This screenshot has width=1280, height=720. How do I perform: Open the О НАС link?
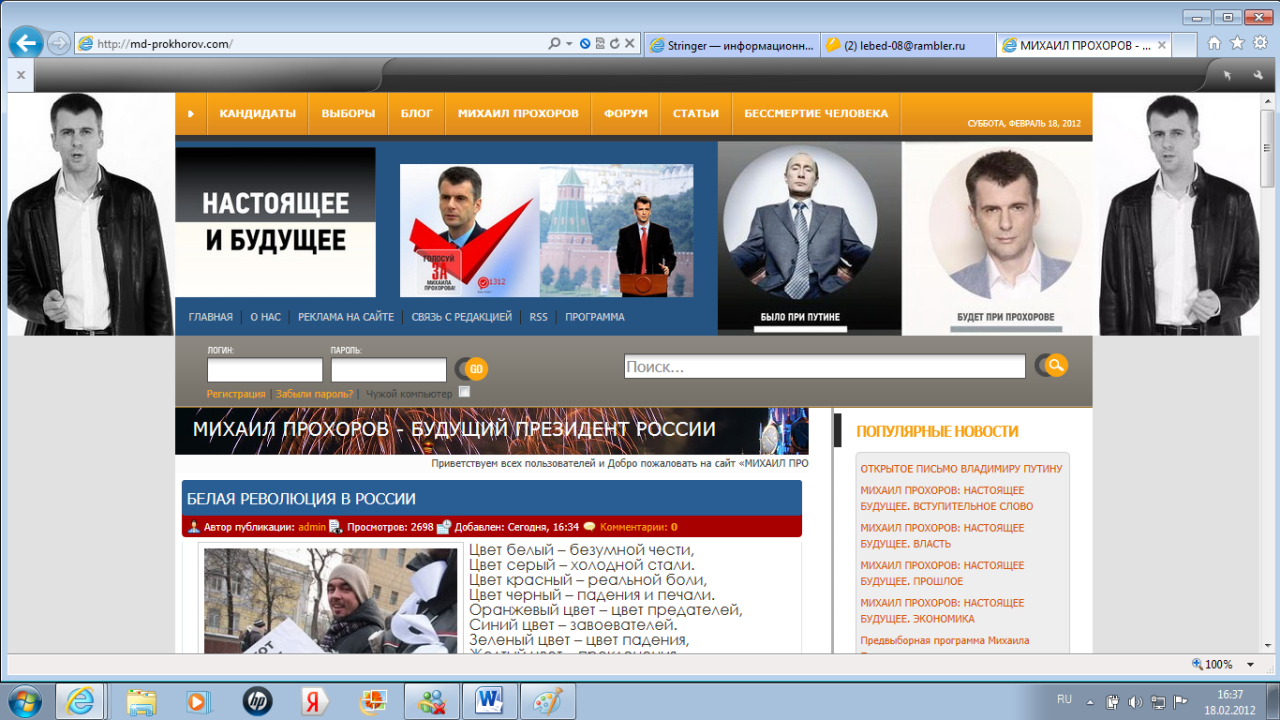pos(265,317)
